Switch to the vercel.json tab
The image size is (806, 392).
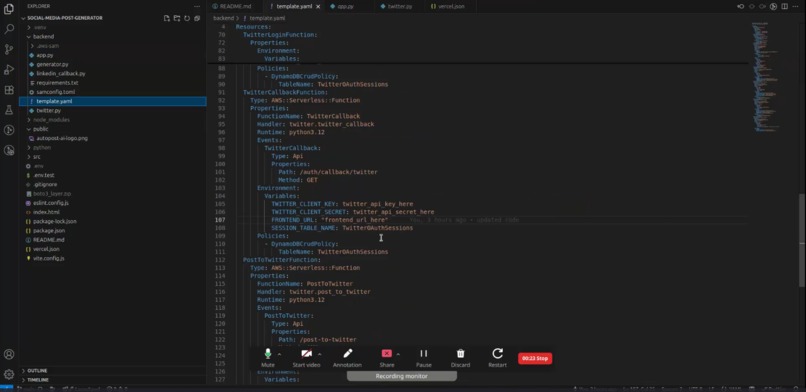[451, 6]
